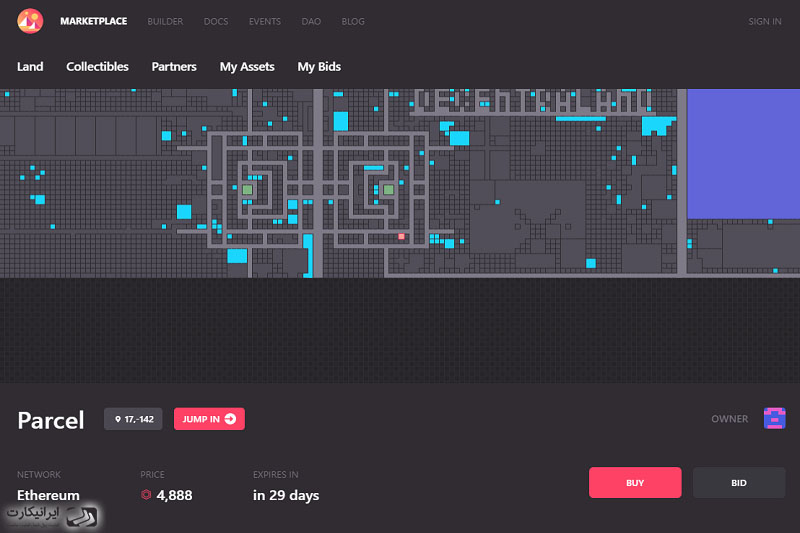Click the JUMP IN button
This screenshot has height=533, width=800.
pos(209,419)
